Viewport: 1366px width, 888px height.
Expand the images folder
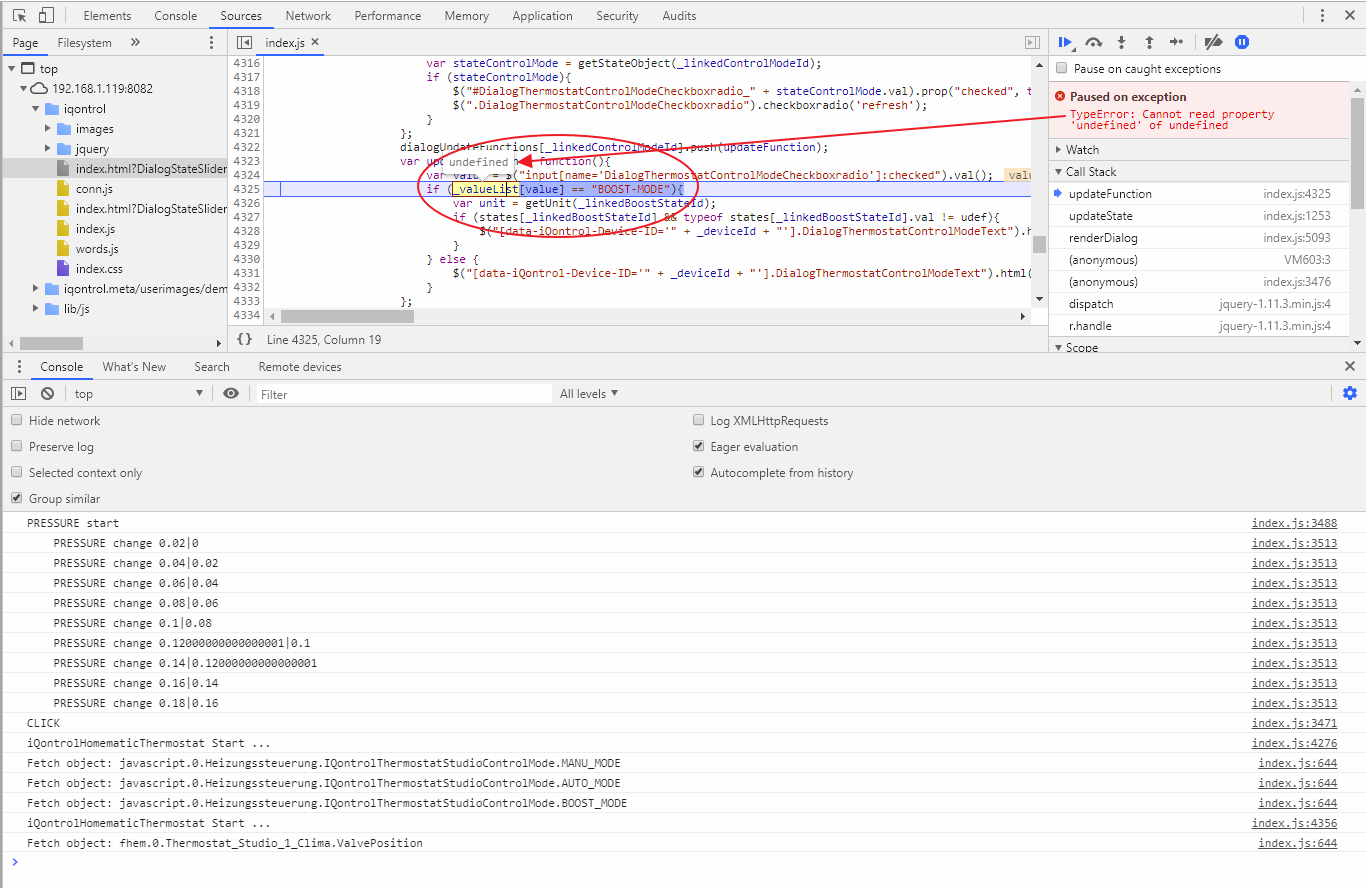(48, 129)
